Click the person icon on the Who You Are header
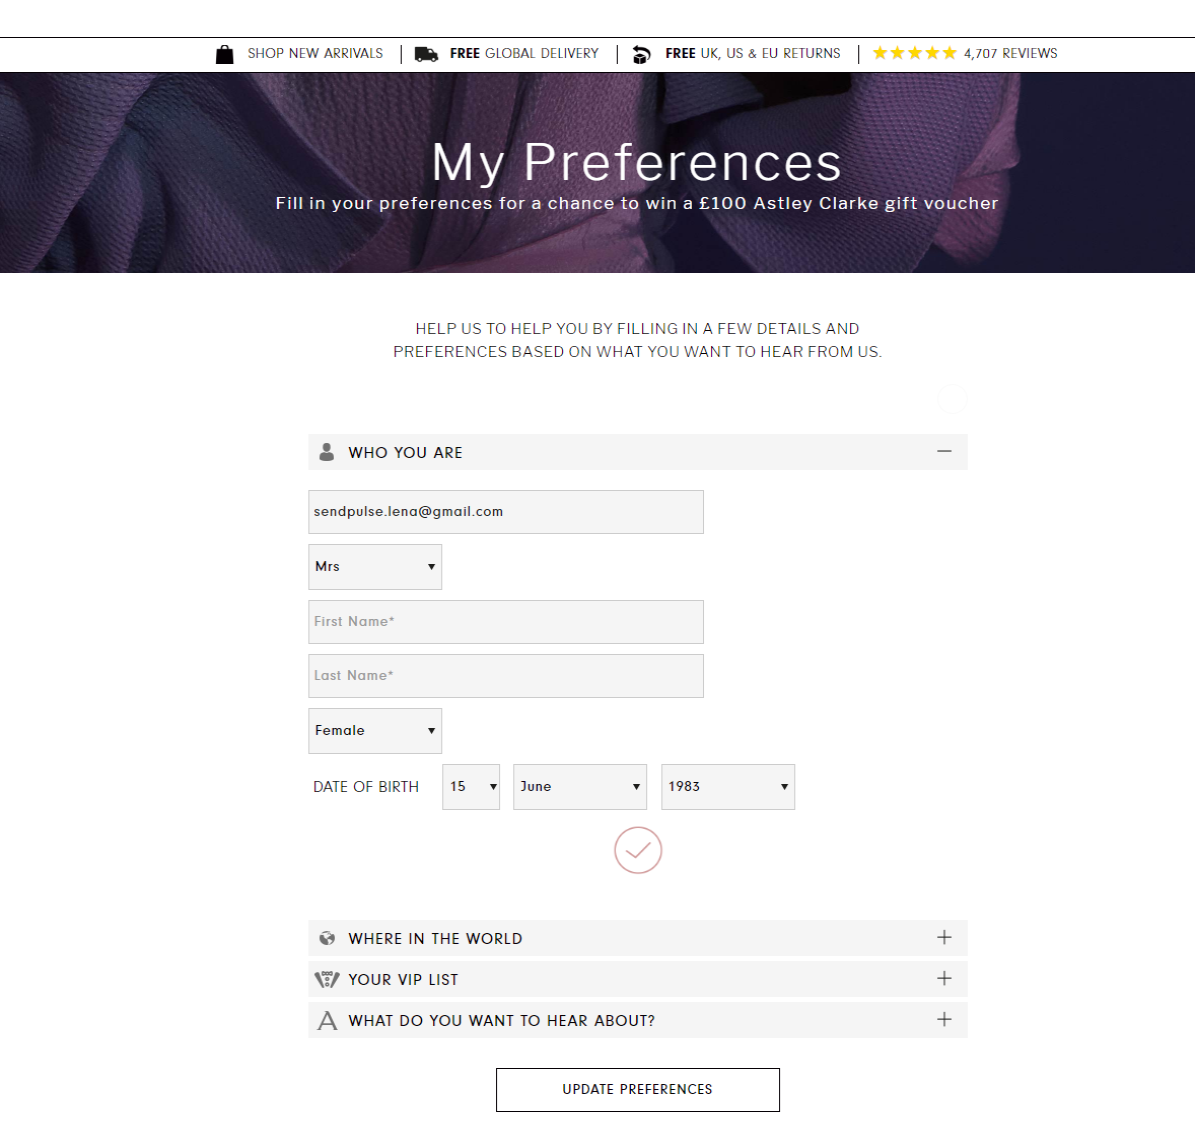1195x1137 pixels. click(x=326, y=451)
